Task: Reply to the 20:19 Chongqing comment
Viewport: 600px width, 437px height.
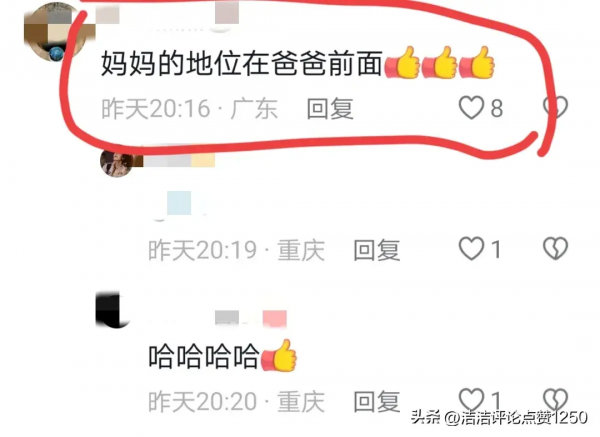Action: [377, 250]
